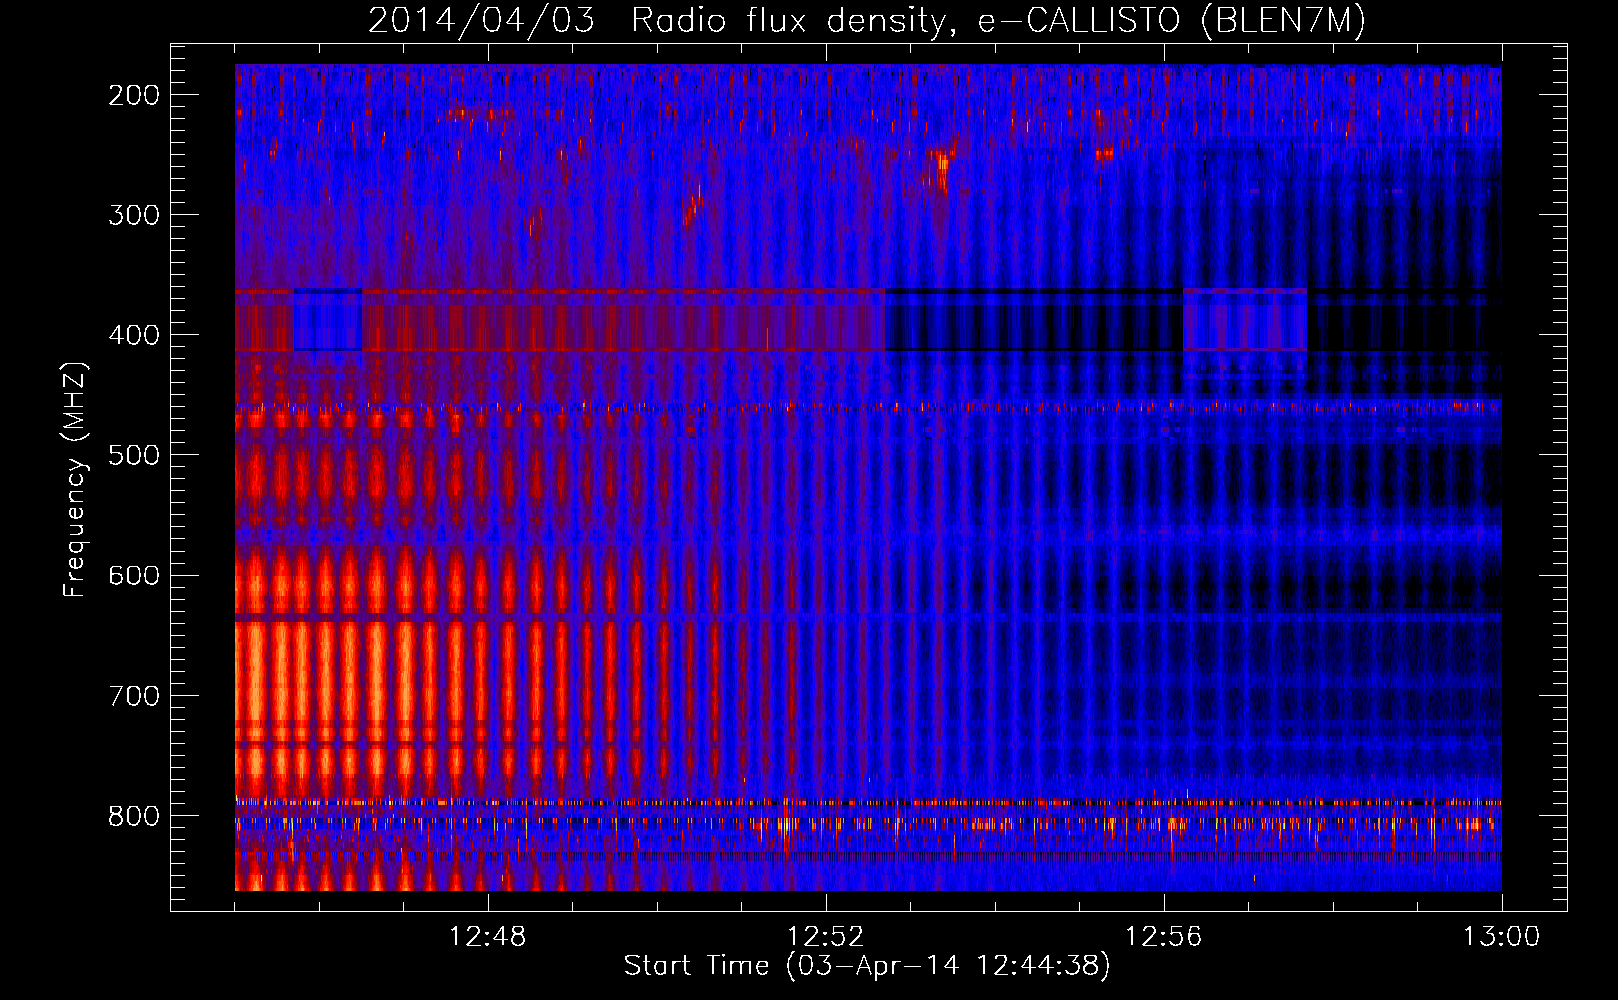Click the 12:52 time tick label

(826, 937)
